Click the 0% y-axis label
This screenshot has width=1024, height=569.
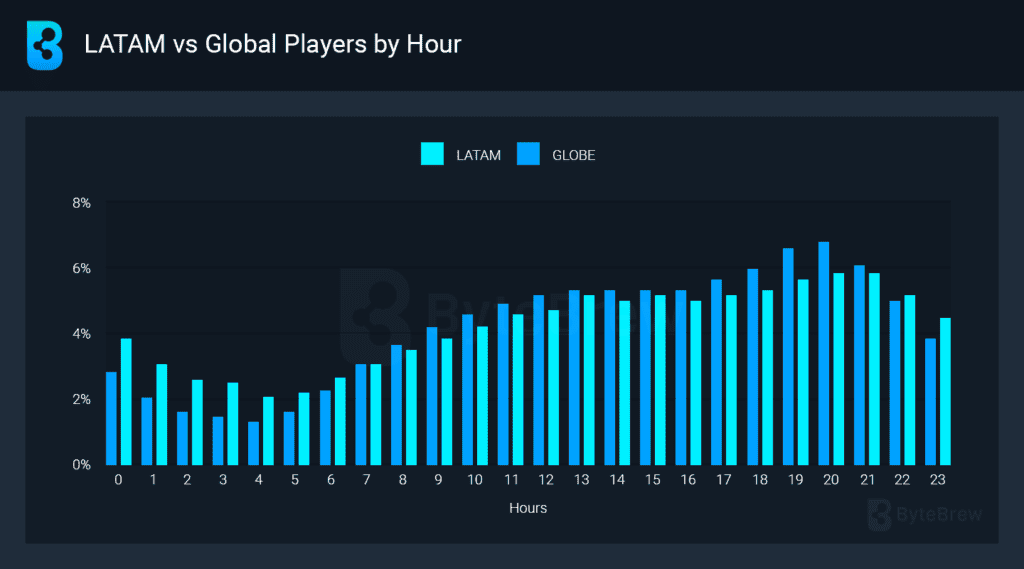[81, 465]
